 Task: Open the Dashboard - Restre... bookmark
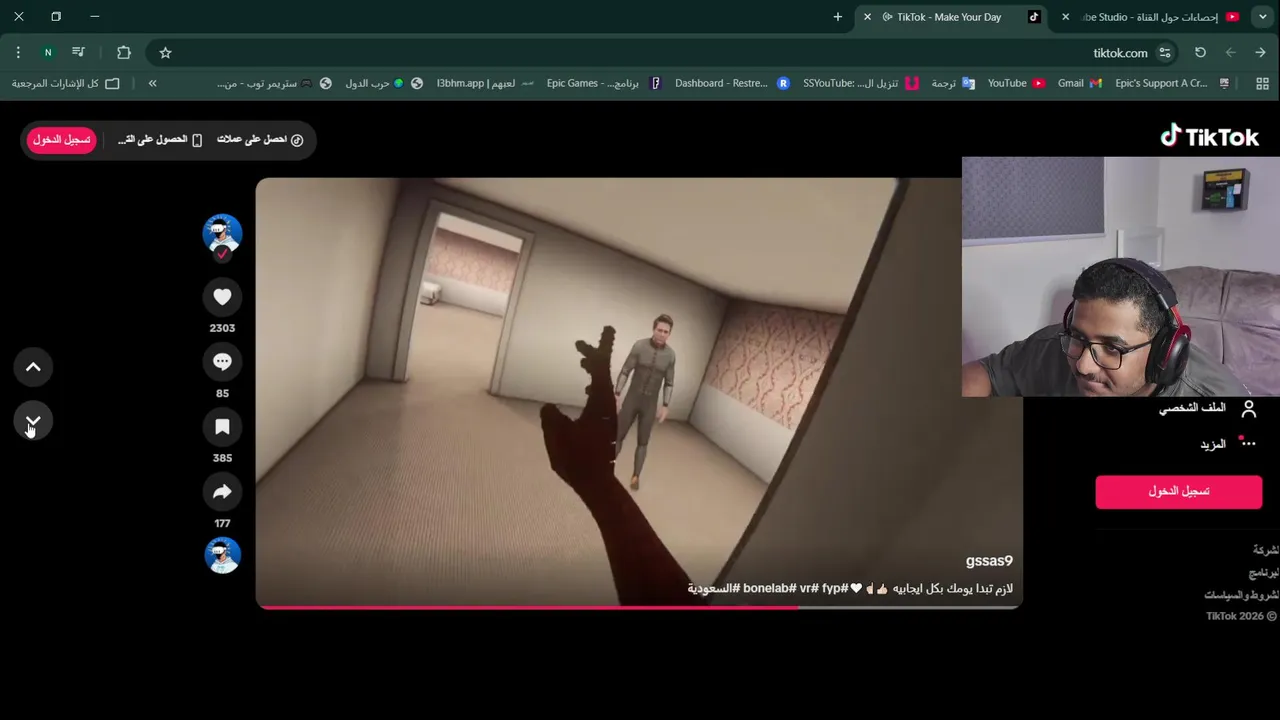point(732,84)
